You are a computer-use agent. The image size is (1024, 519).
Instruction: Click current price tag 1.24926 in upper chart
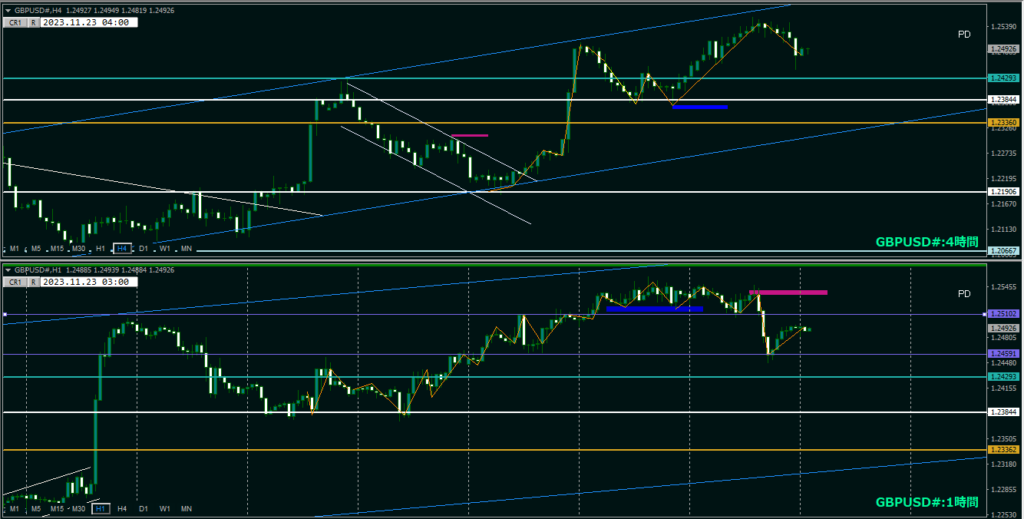point(1003,49)
